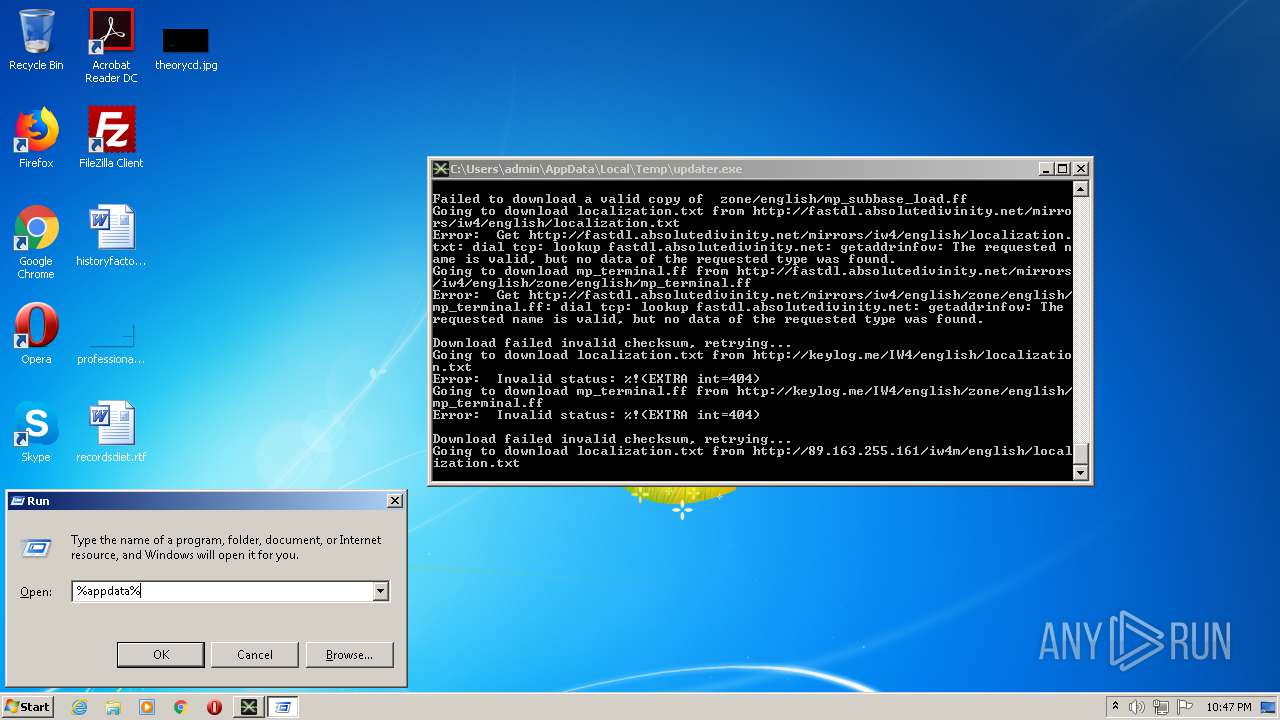Open the updater.exe console system menu icon
1280x720 pixels.
[x=440, y=169]
